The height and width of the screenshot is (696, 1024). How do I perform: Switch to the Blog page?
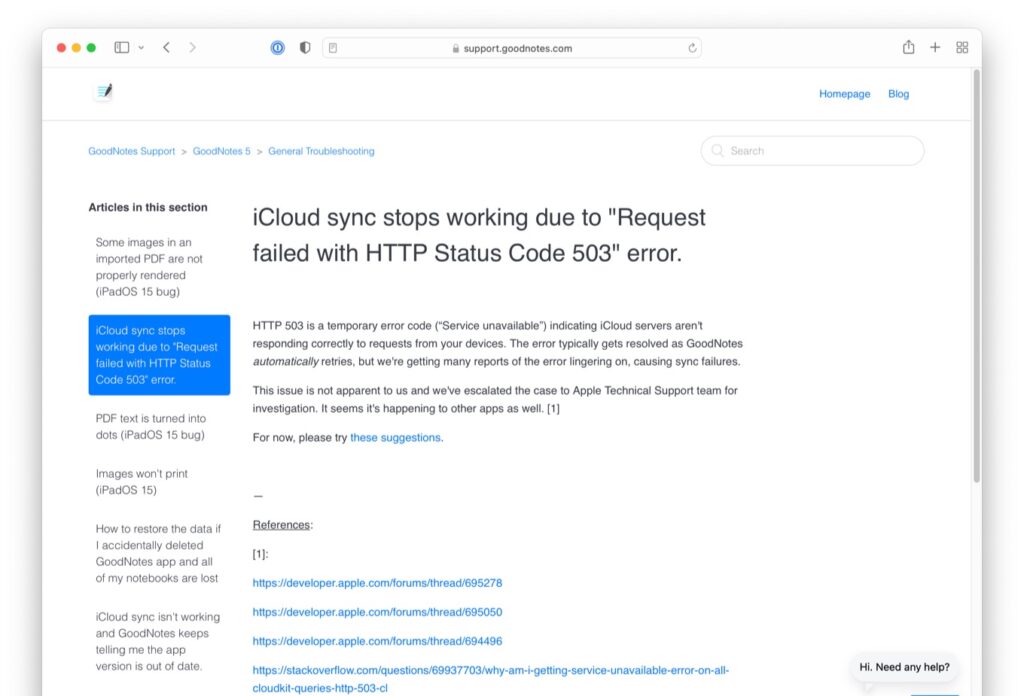tap(897, 93)
